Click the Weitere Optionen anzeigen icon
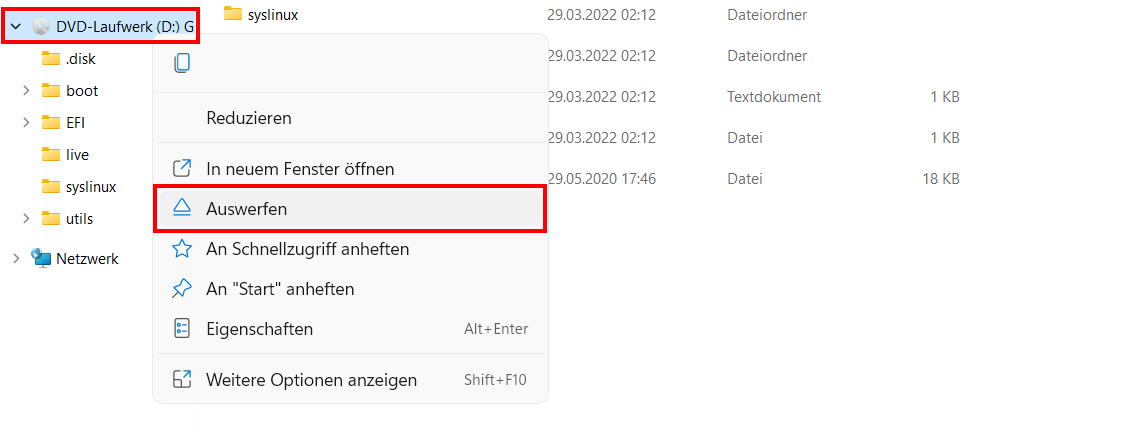 (x=182, y=379)
